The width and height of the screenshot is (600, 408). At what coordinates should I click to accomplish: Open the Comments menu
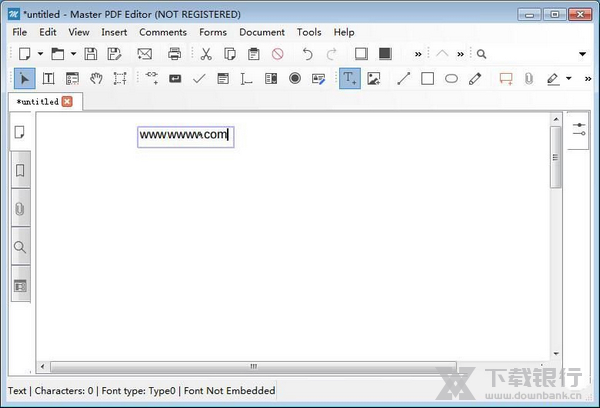(x=163, y=32)
